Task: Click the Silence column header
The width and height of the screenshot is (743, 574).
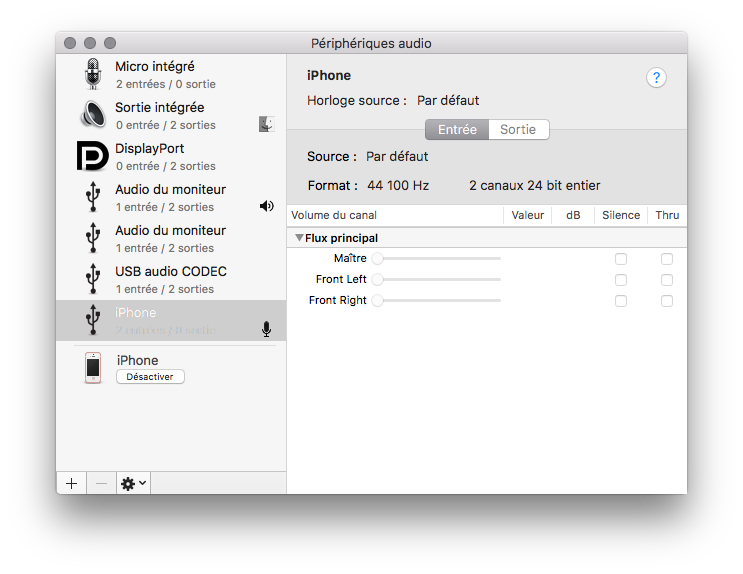Action: point(621,215)
